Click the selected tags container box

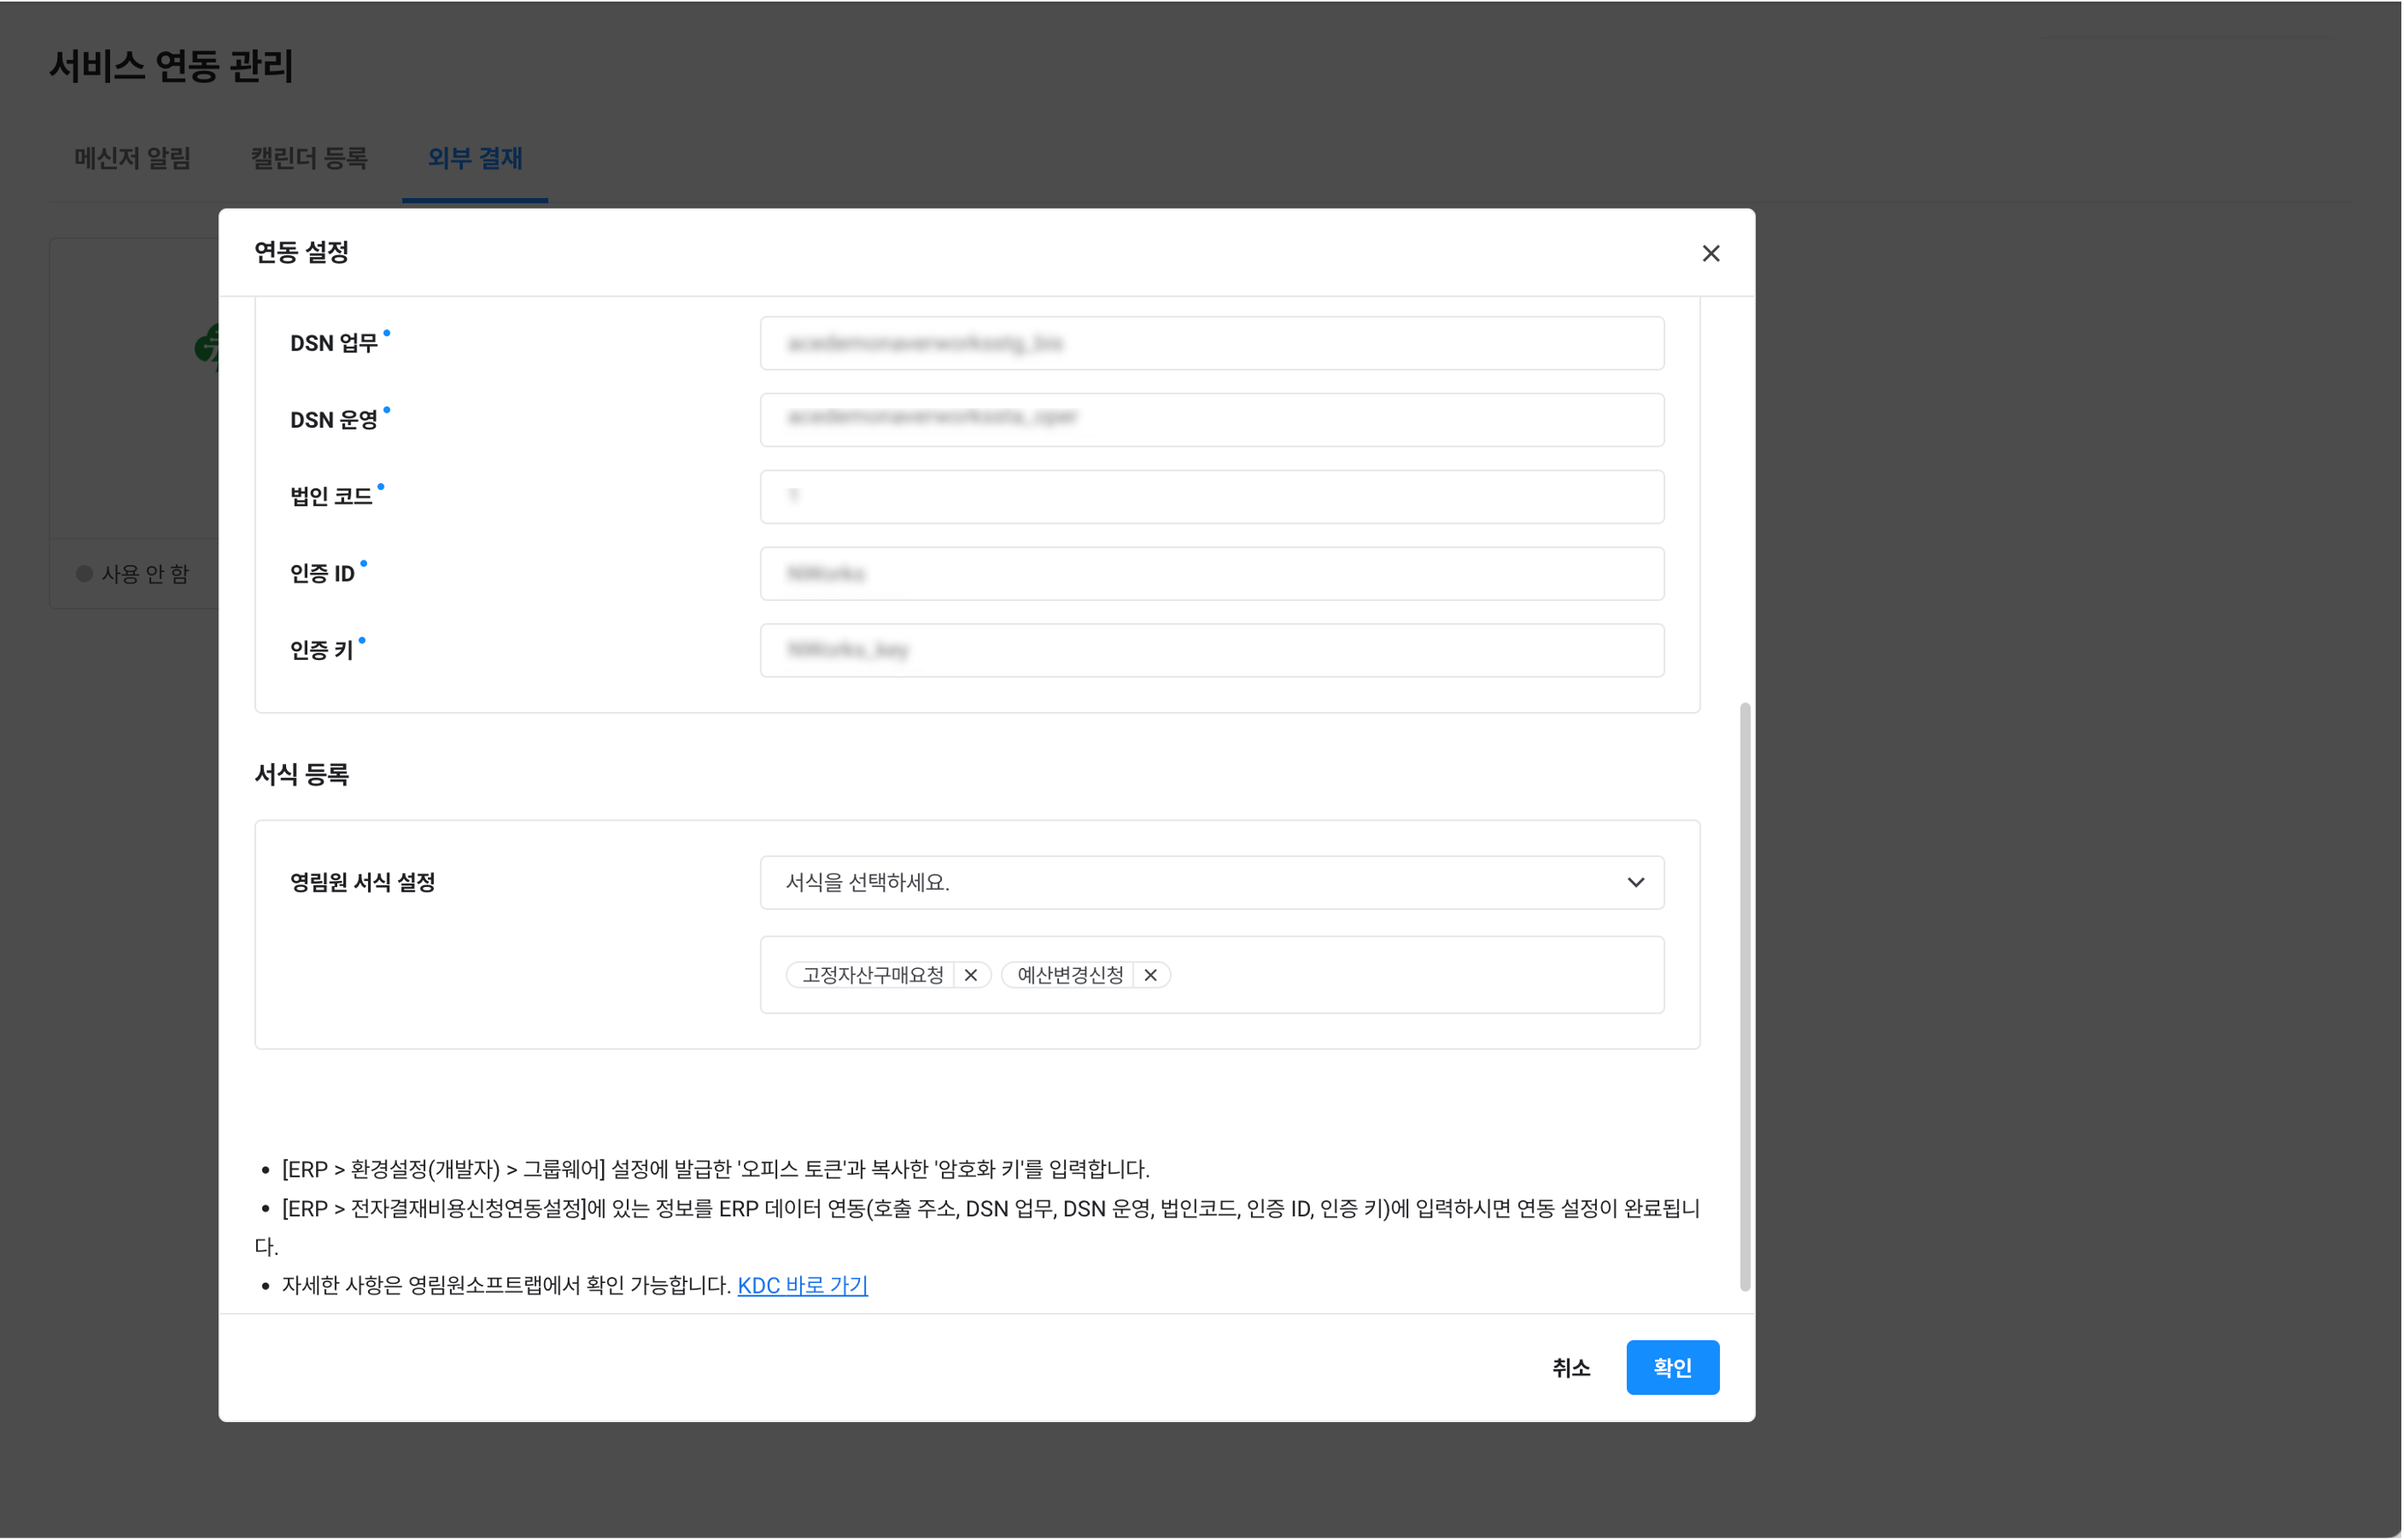[x=1400, y=975]
